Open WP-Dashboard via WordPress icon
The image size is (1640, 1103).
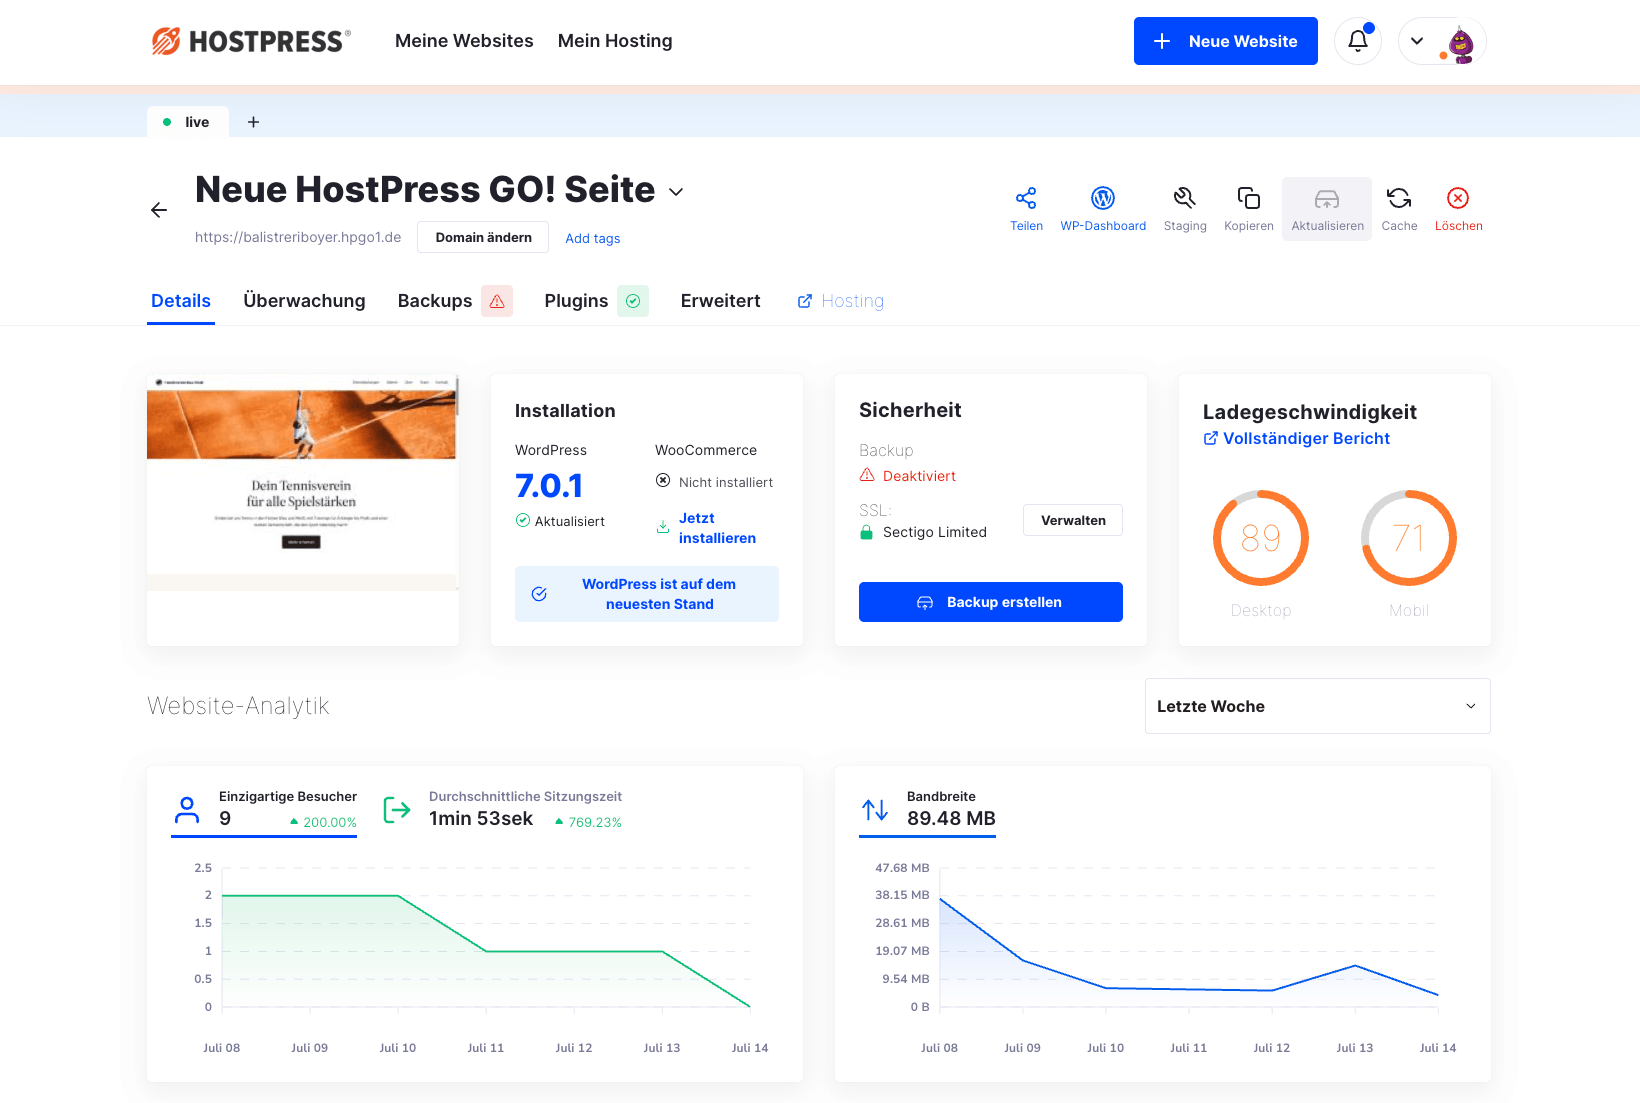[1103, 198]
